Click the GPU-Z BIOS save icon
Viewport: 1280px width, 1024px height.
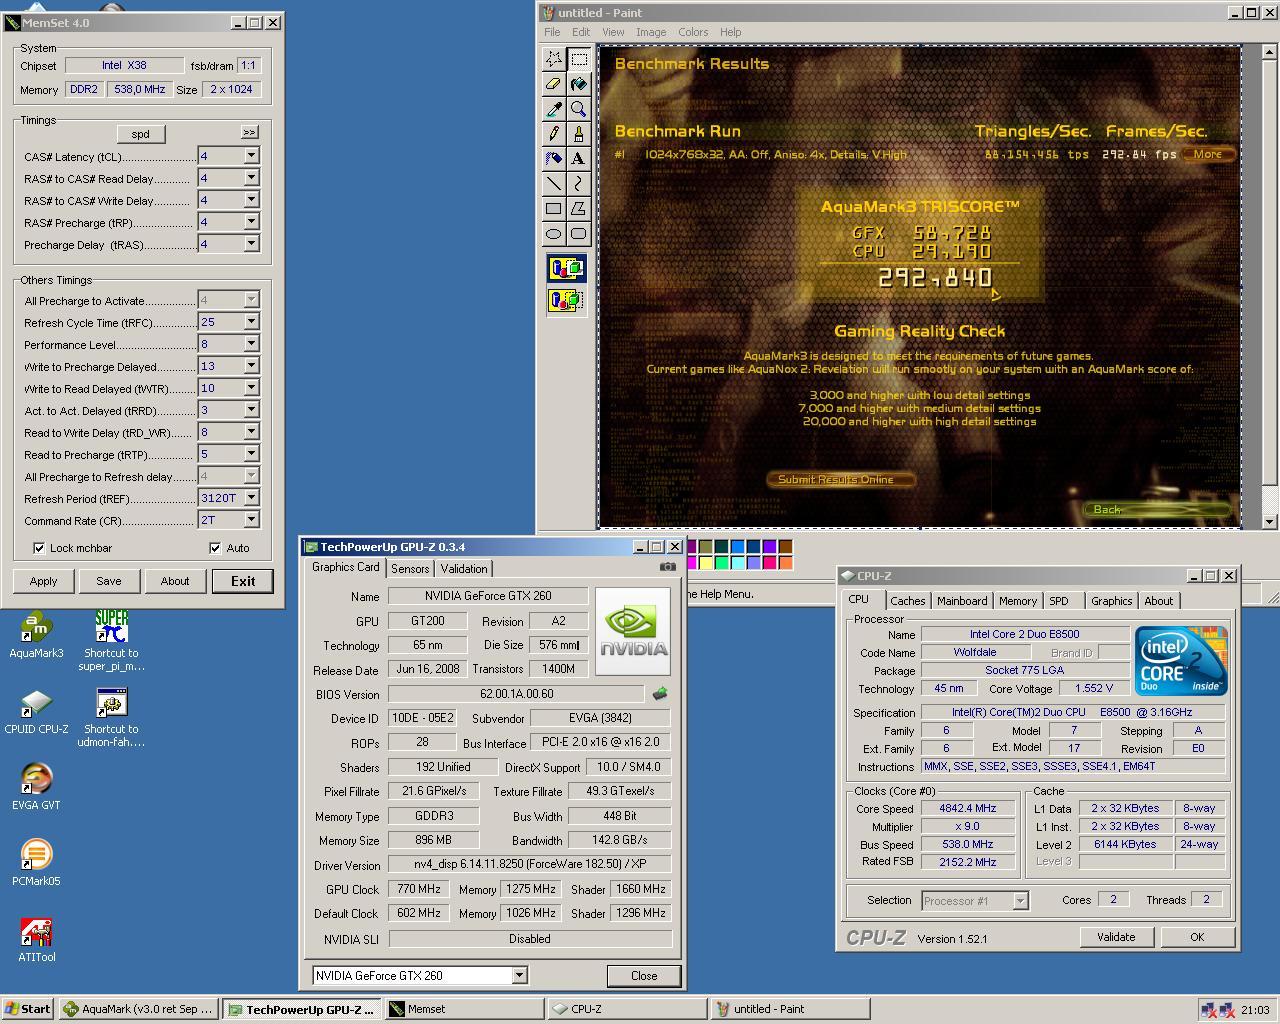point(660,693)
